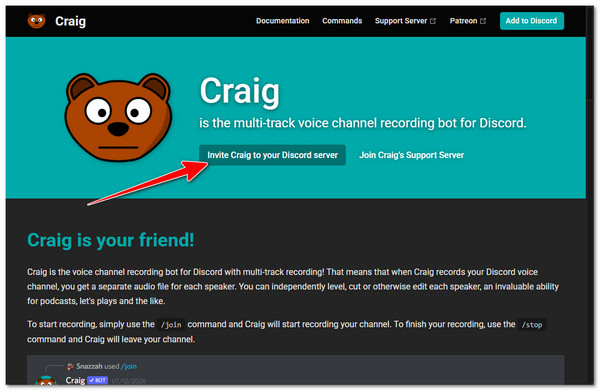Click the /stop command code snippet
This screenshot has height=391, width=600.
pyautogui.click(x=532, y=325)
